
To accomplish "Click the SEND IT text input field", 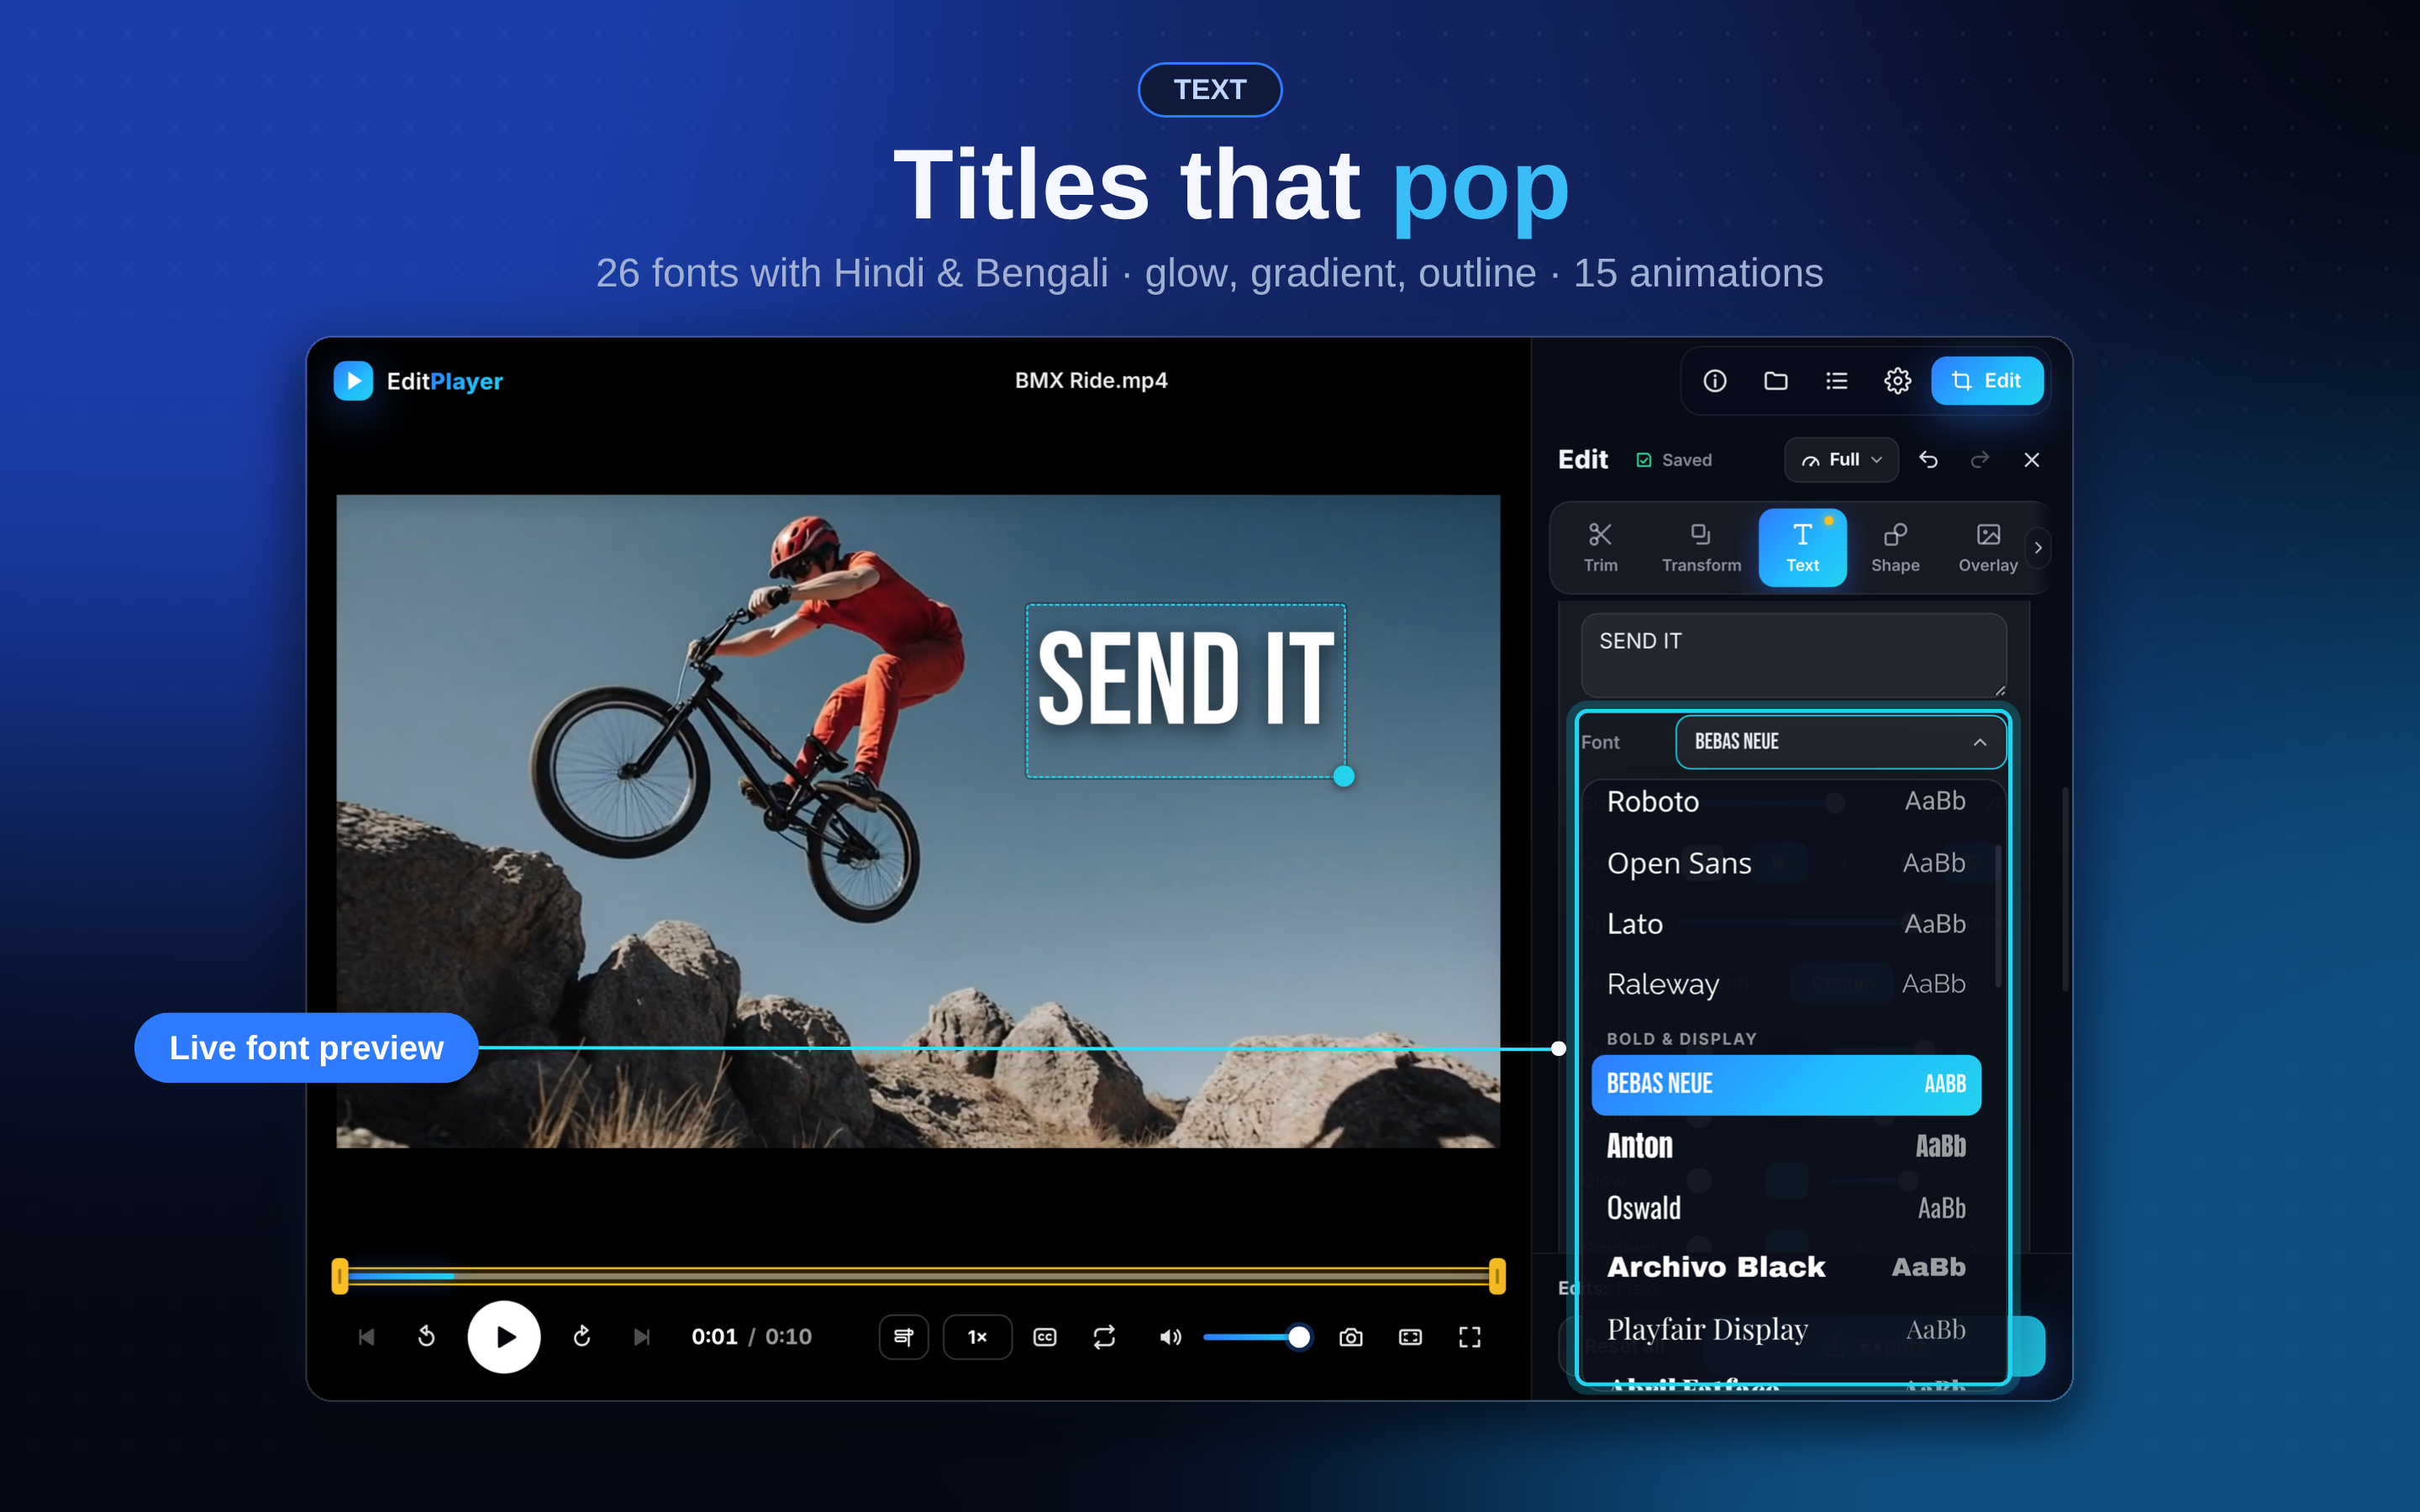I will [1793, 655].
